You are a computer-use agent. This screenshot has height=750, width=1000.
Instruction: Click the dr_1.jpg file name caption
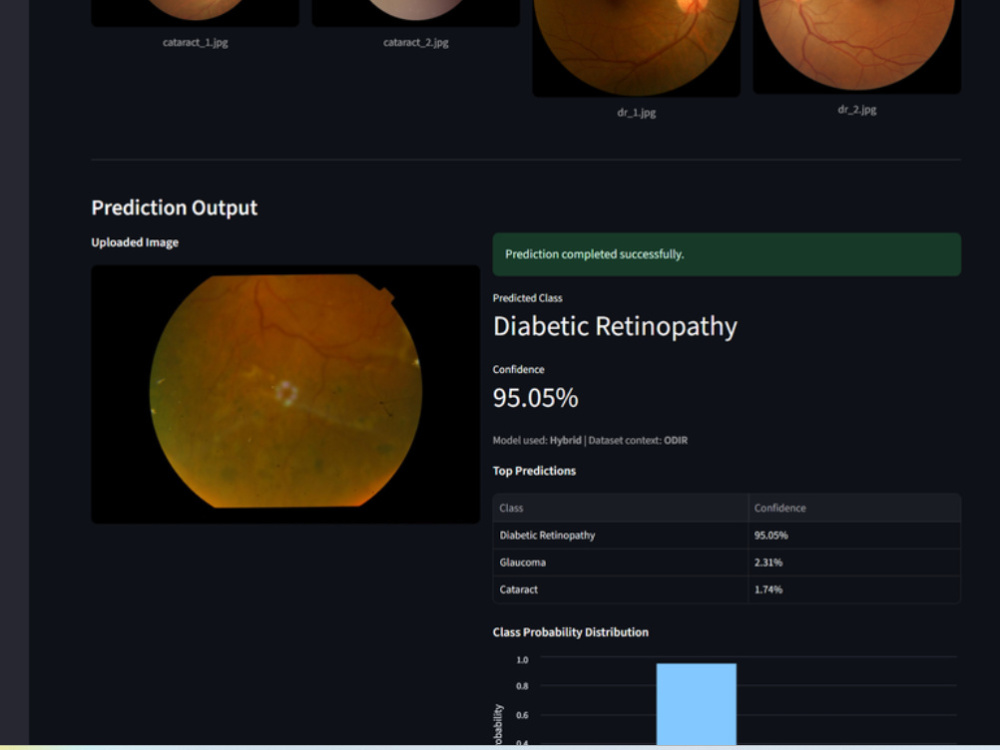pyautogui.click(x=636, y=113)
